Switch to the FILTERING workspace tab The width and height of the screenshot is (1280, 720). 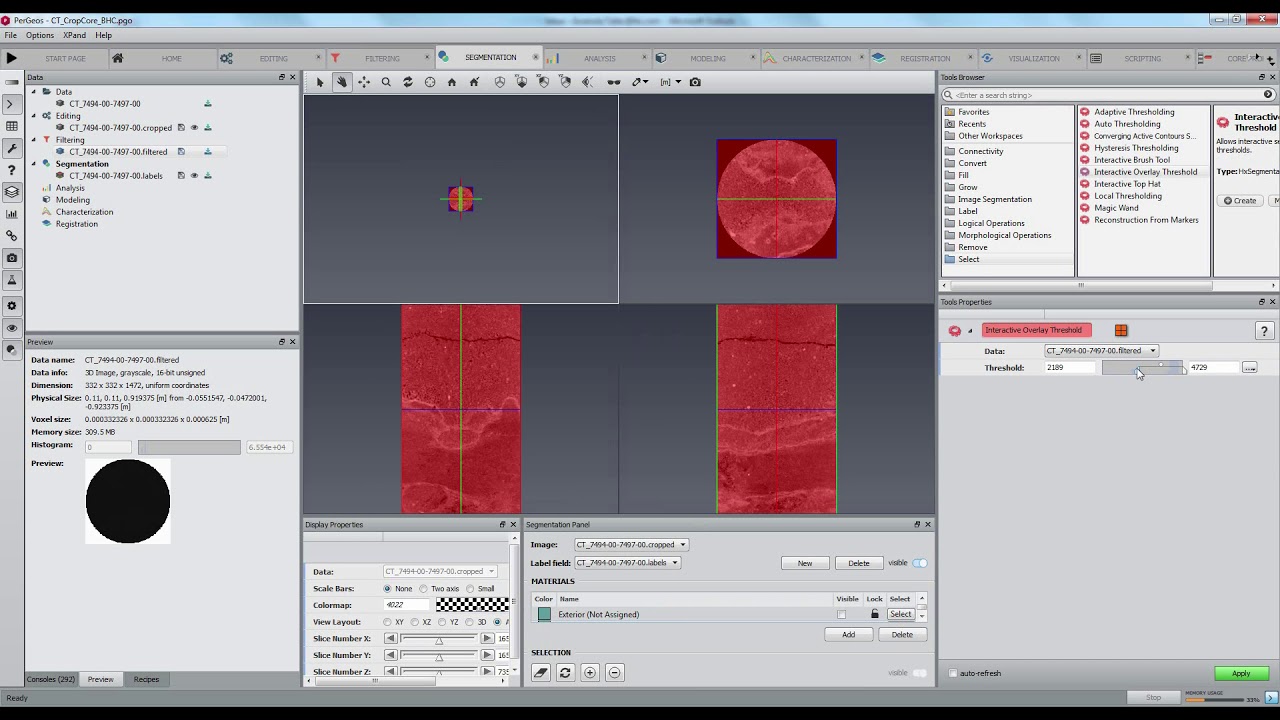pos(381,58)
